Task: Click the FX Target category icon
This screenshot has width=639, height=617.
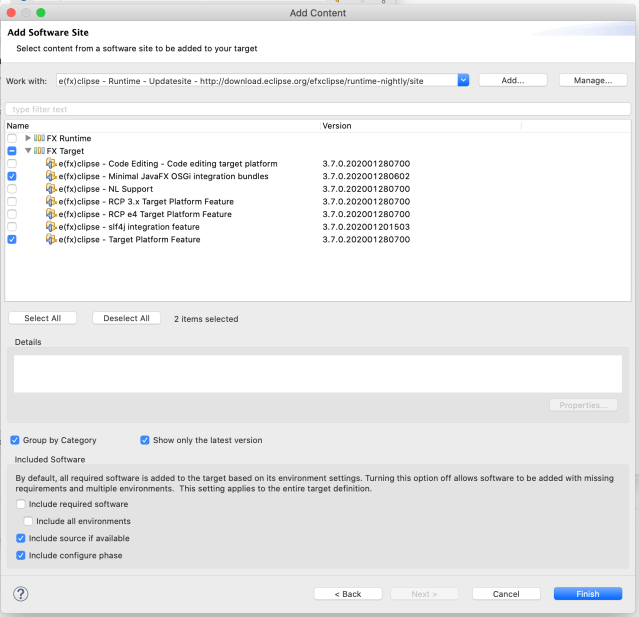Action: [x=40, y=150]
